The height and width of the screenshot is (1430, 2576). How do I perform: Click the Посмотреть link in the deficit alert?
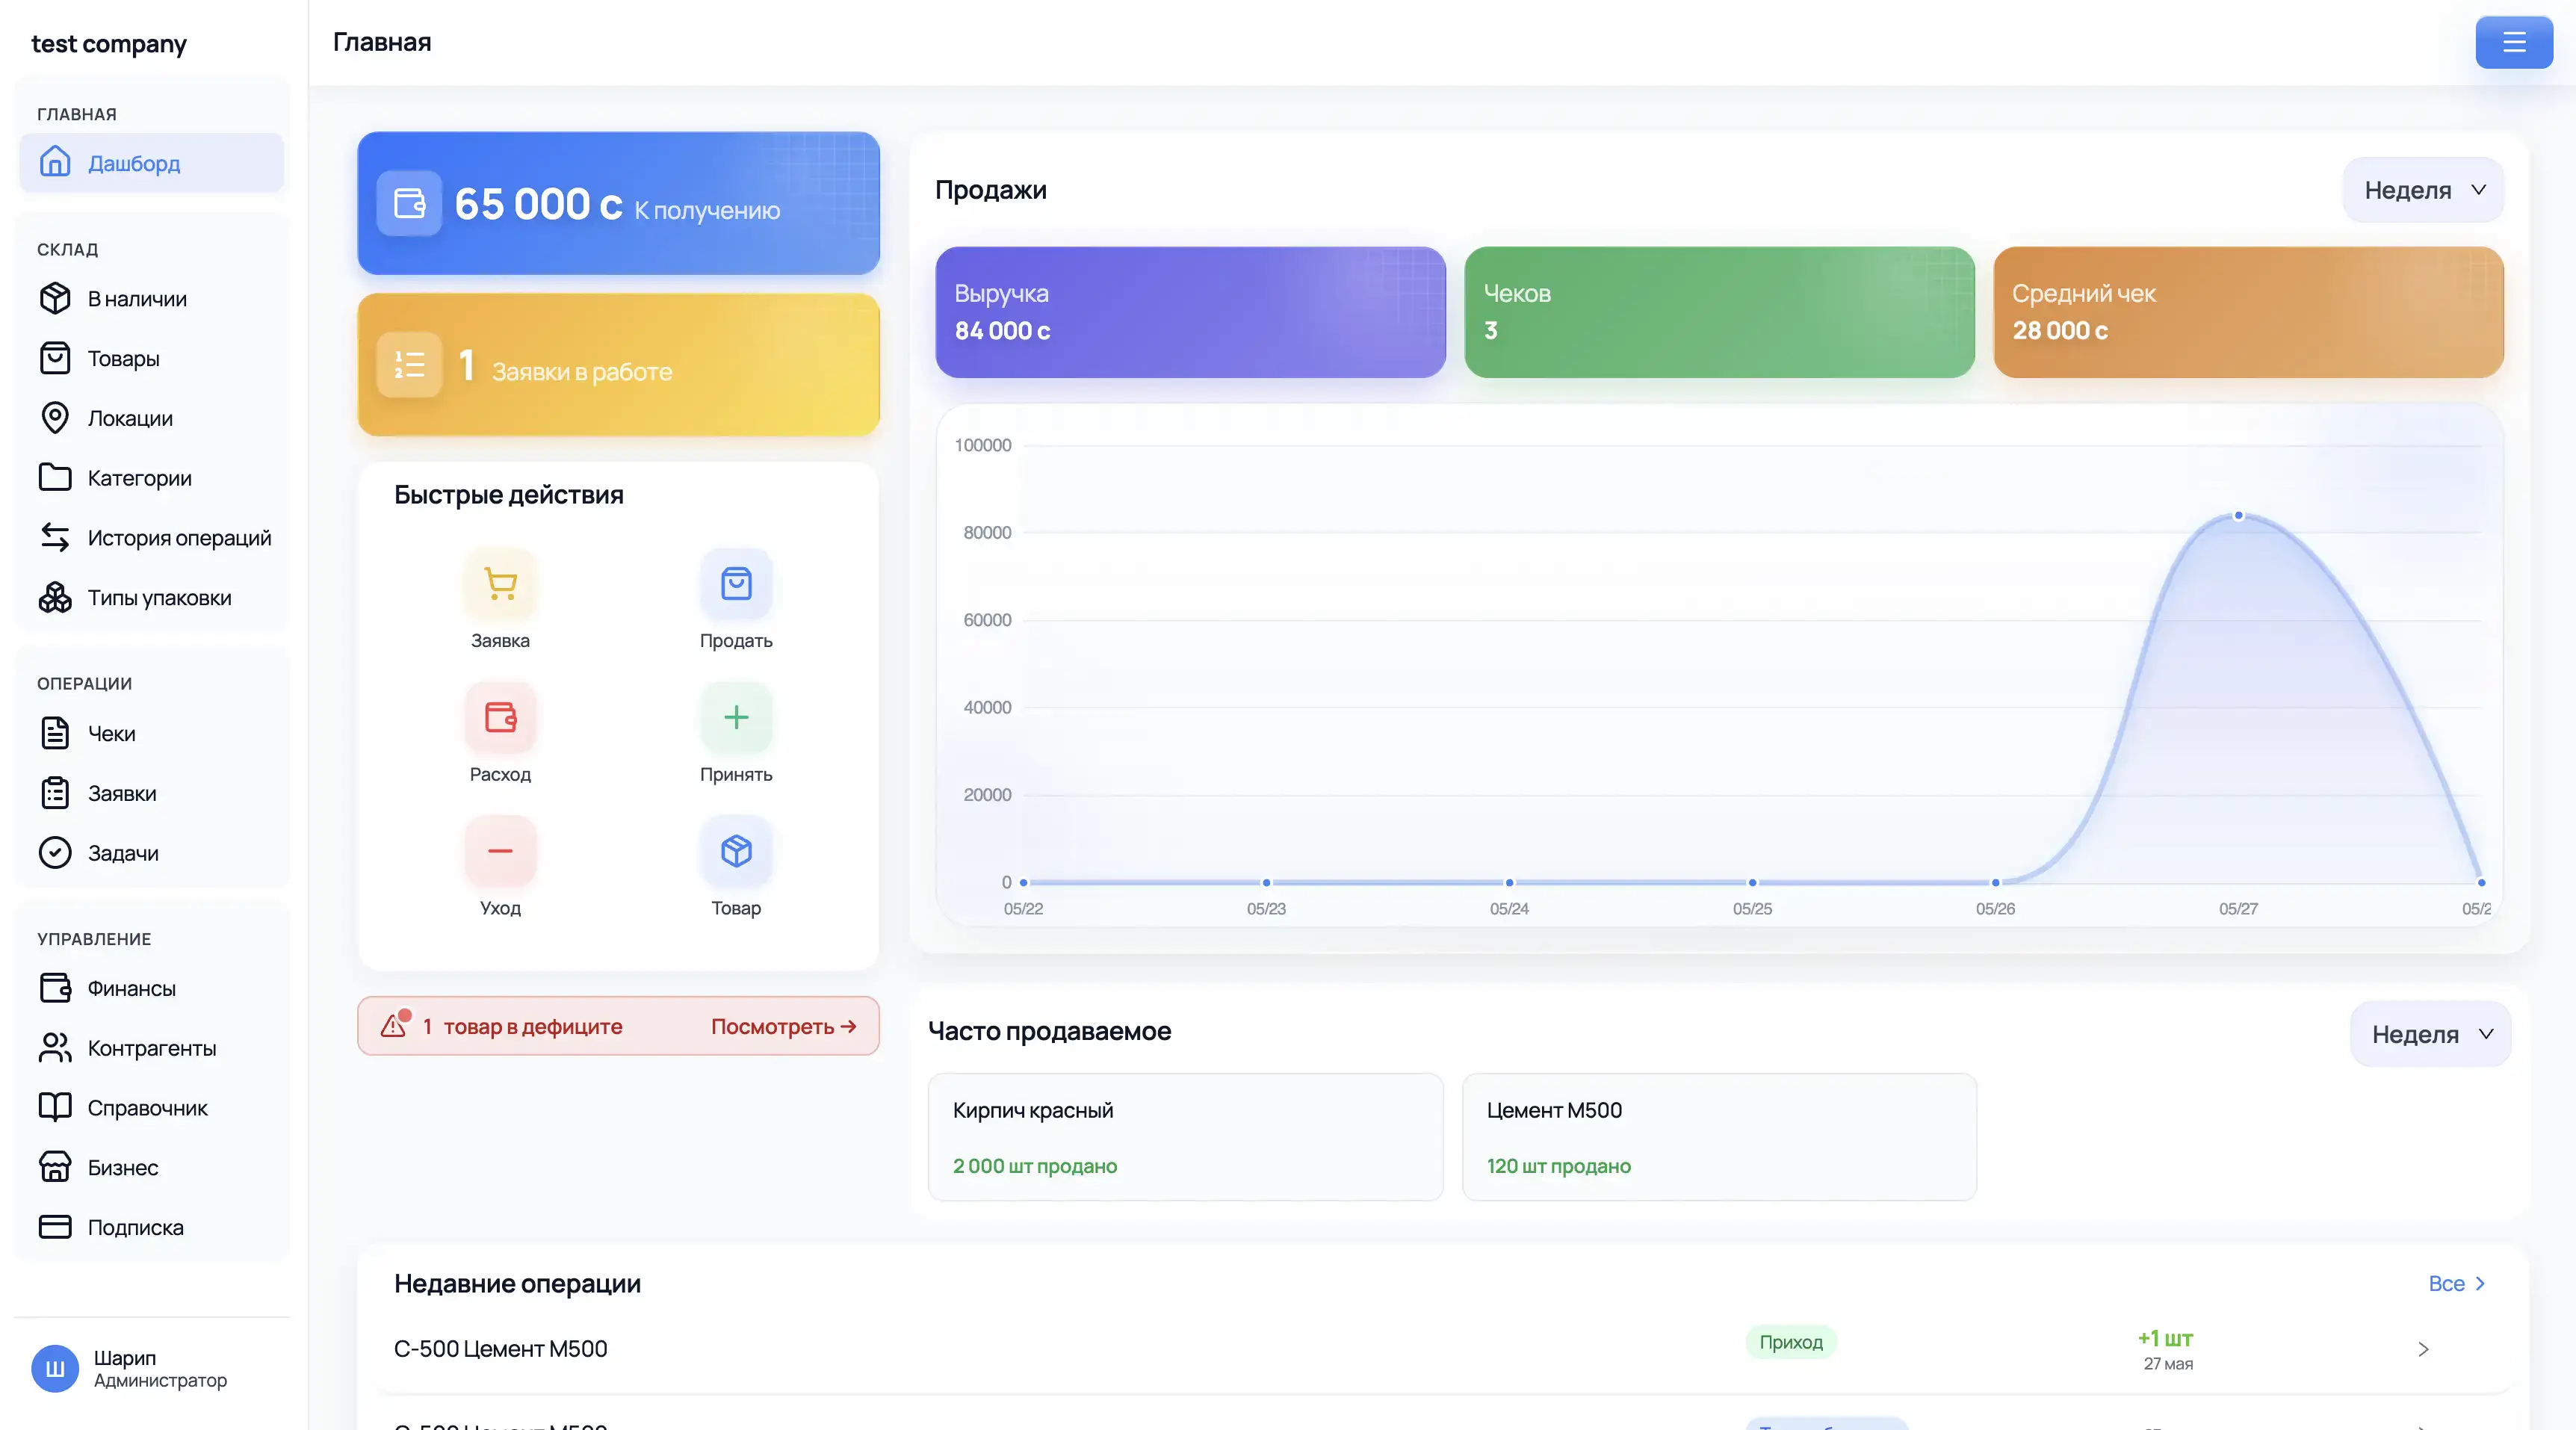pyautogui.click(x=784, y=1026)
